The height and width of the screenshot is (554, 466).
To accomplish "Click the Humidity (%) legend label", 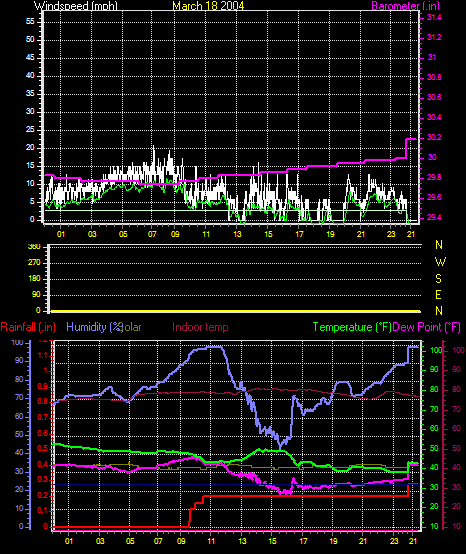I will tap(94, 327).
